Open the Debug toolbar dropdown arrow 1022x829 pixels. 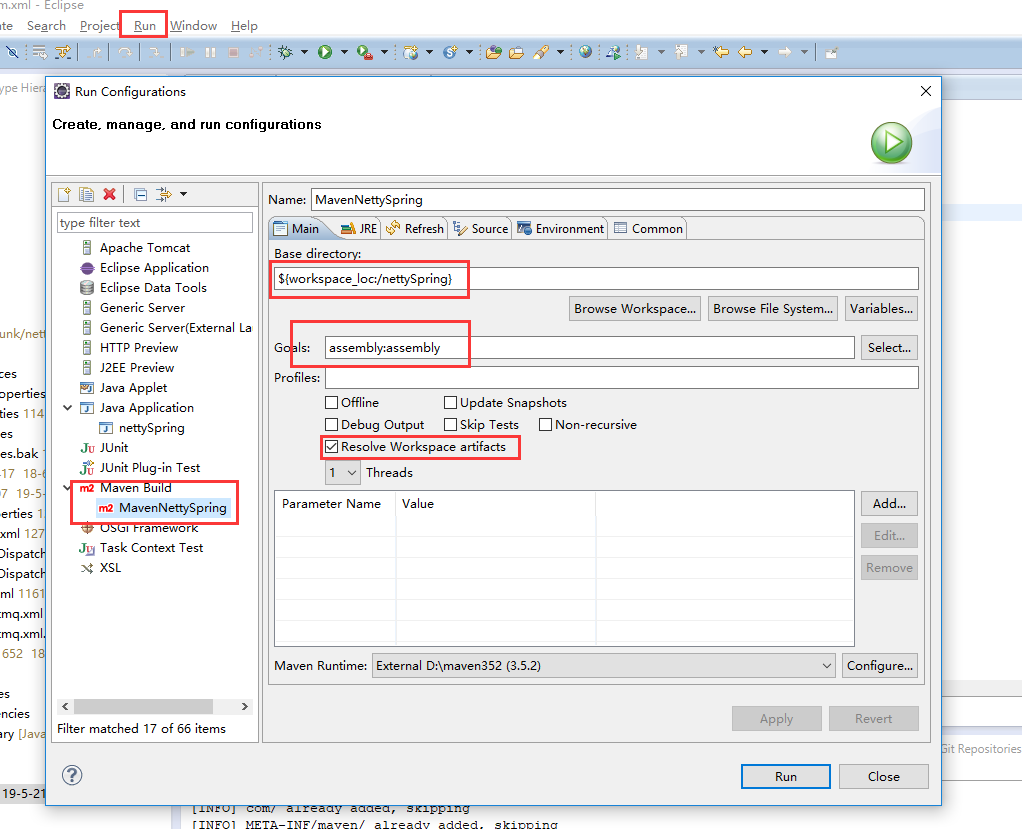304,52
